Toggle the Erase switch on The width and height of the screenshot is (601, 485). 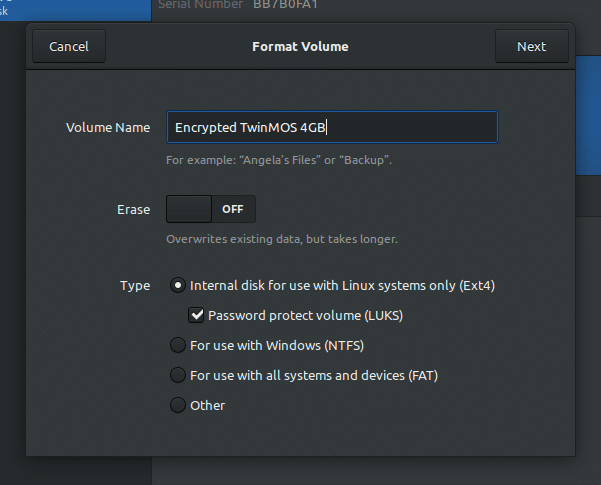coord(211,210)
